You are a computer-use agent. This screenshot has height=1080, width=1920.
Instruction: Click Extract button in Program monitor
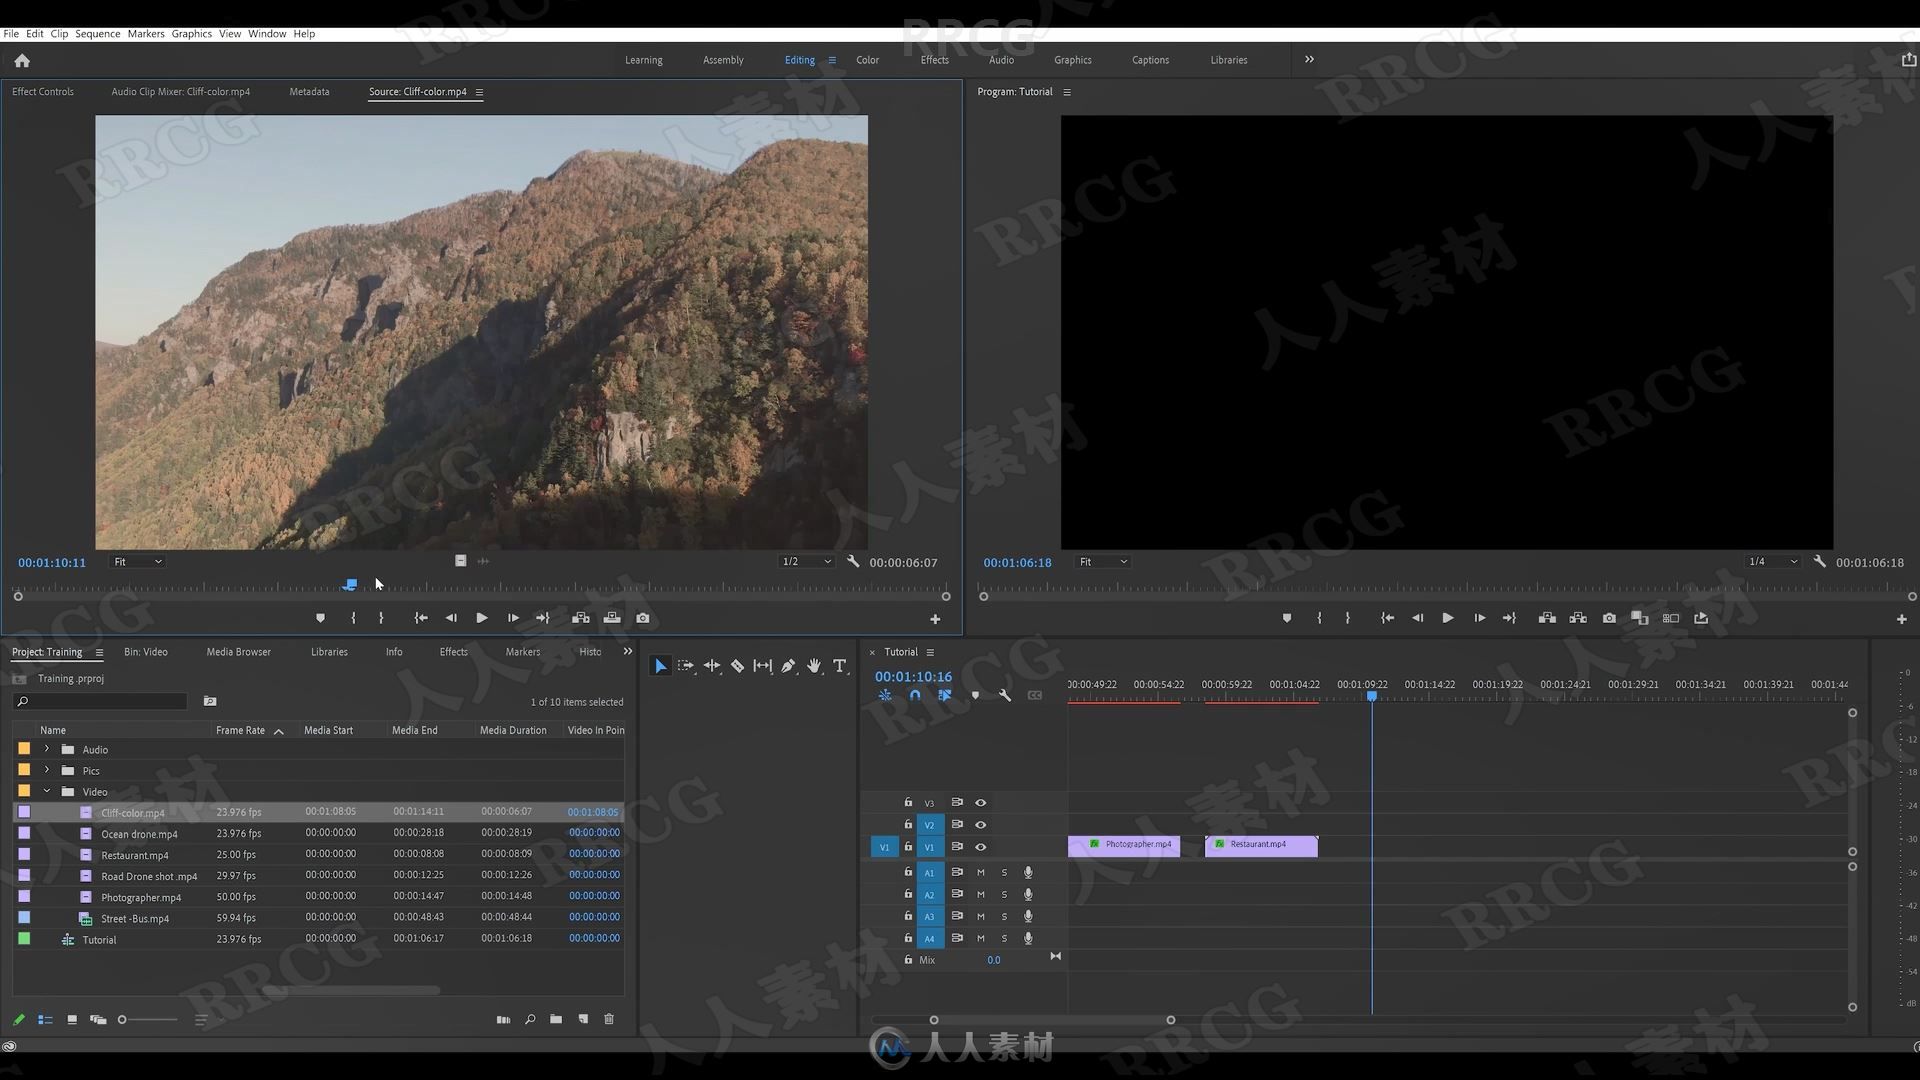[1578, 618]
